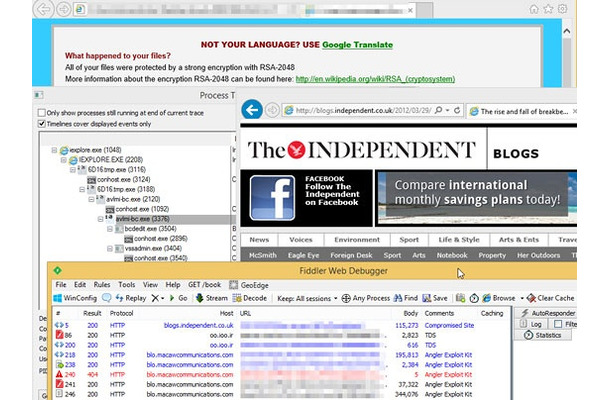Open the home icon in top browser
This screenshot has width=610, height=400.
534,9
